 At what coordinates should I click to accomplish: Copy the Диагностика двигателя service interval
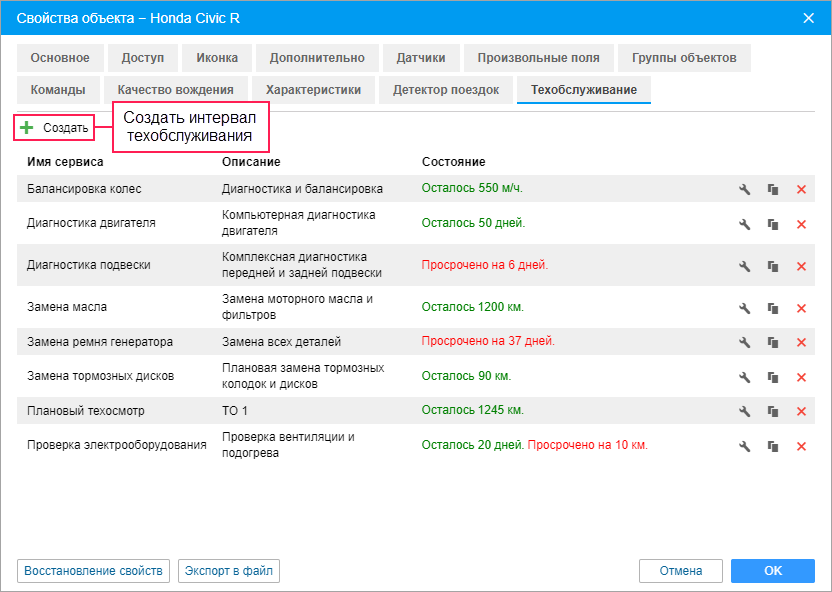pyautogui.click(x=772, y=223)
